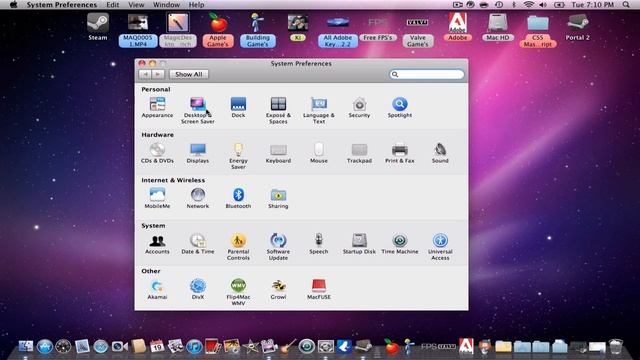Open the MacFUSE preference pane

coord(319,289)
